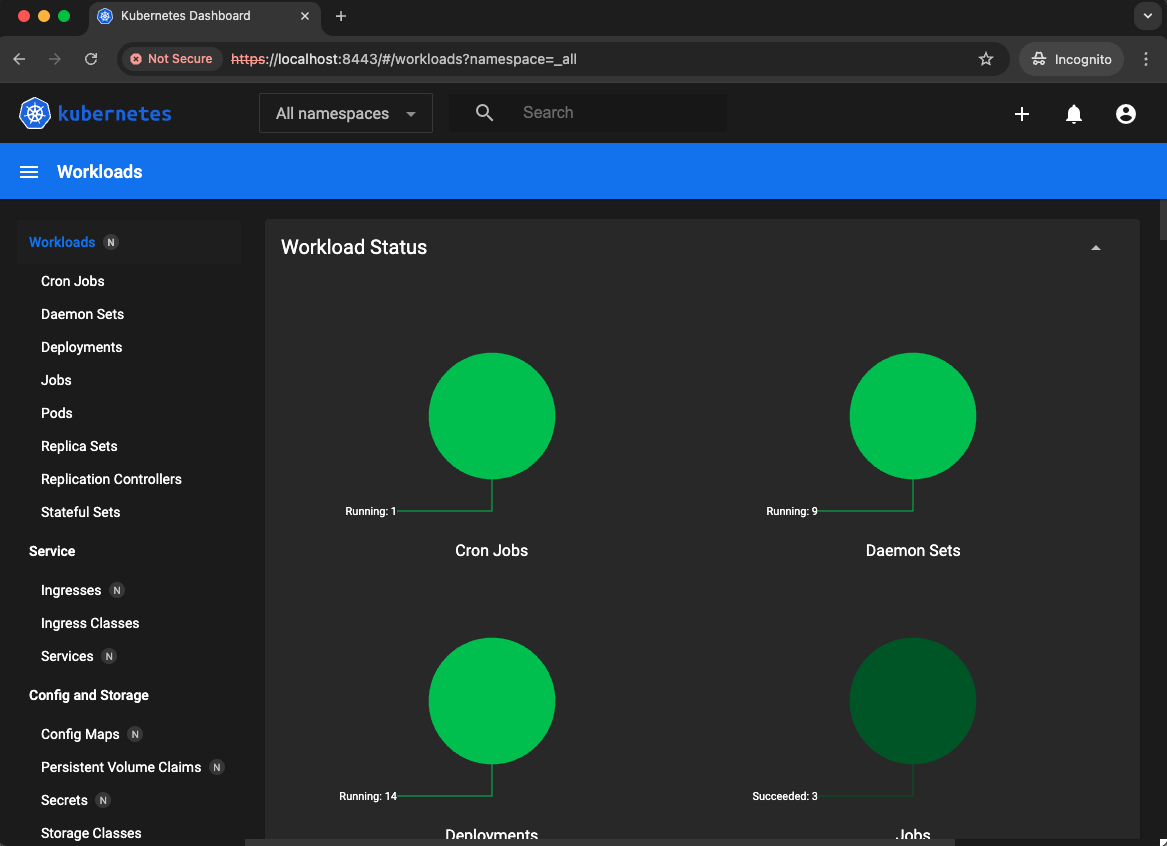Click the 'Running: 14' chart label
1167x846 pixels.
368,796
